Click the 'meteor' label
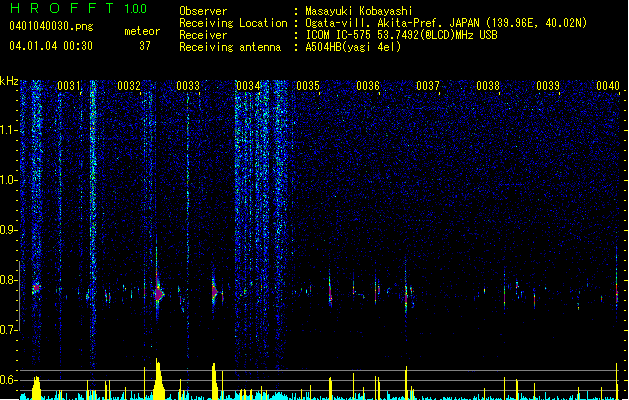This screenshot has width=629, height=400. 142,31
